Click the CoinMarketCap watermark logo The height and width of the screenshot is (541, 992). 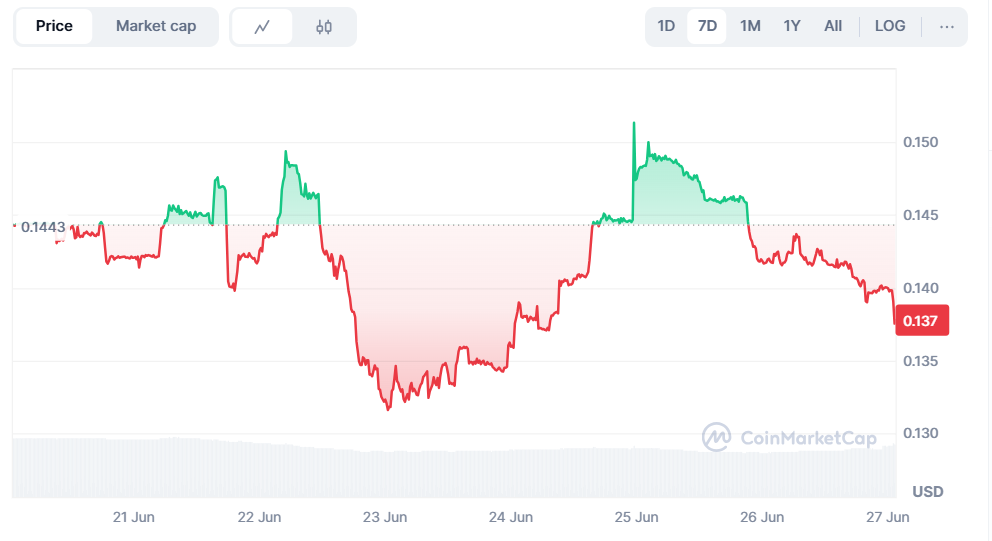789,437
